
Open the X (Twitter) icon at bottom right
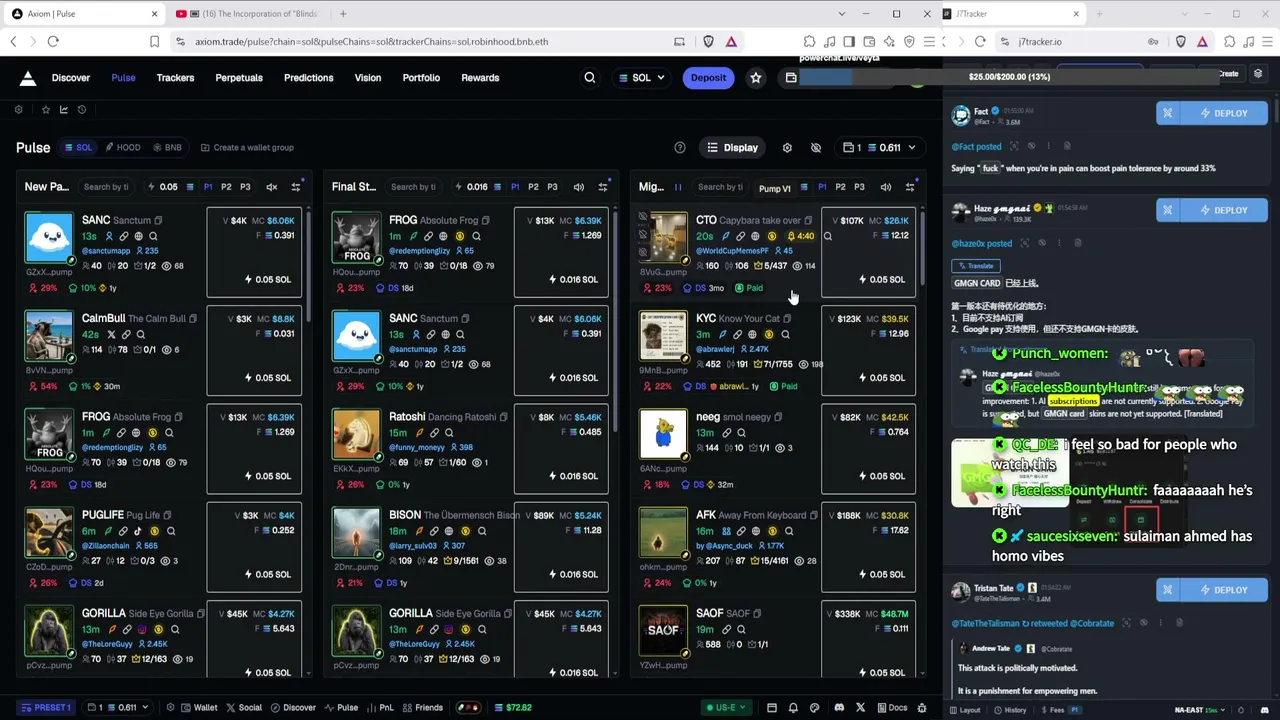[860, 708]
